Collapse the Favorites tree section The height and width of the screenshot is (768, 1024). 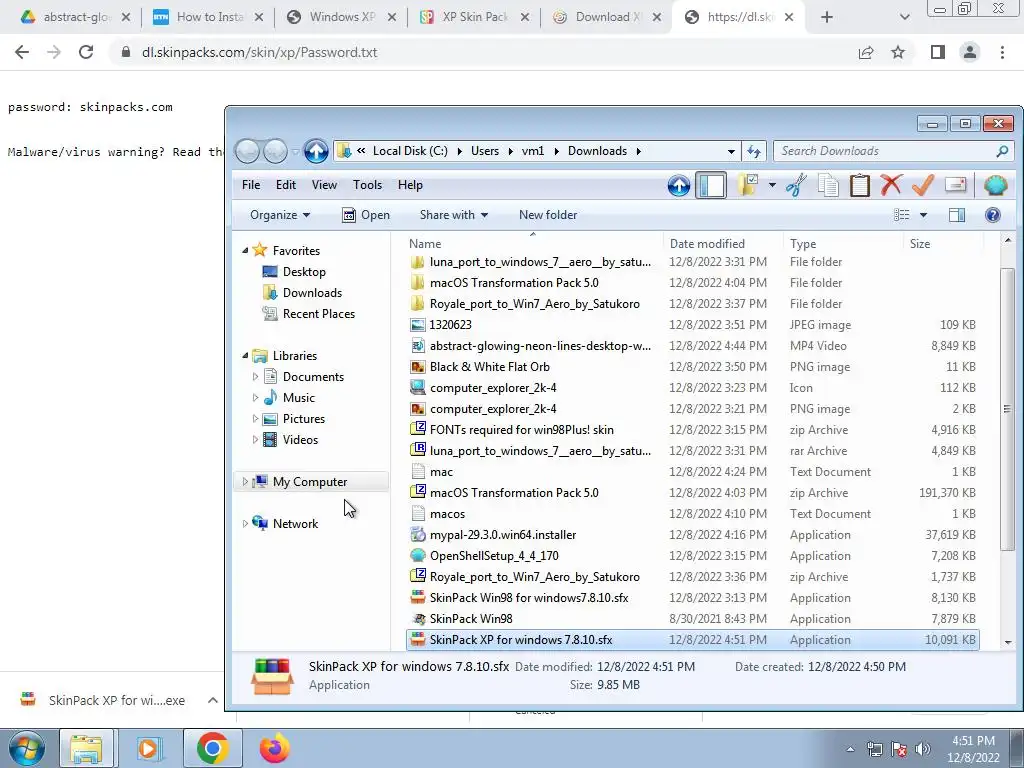point(246,251)
